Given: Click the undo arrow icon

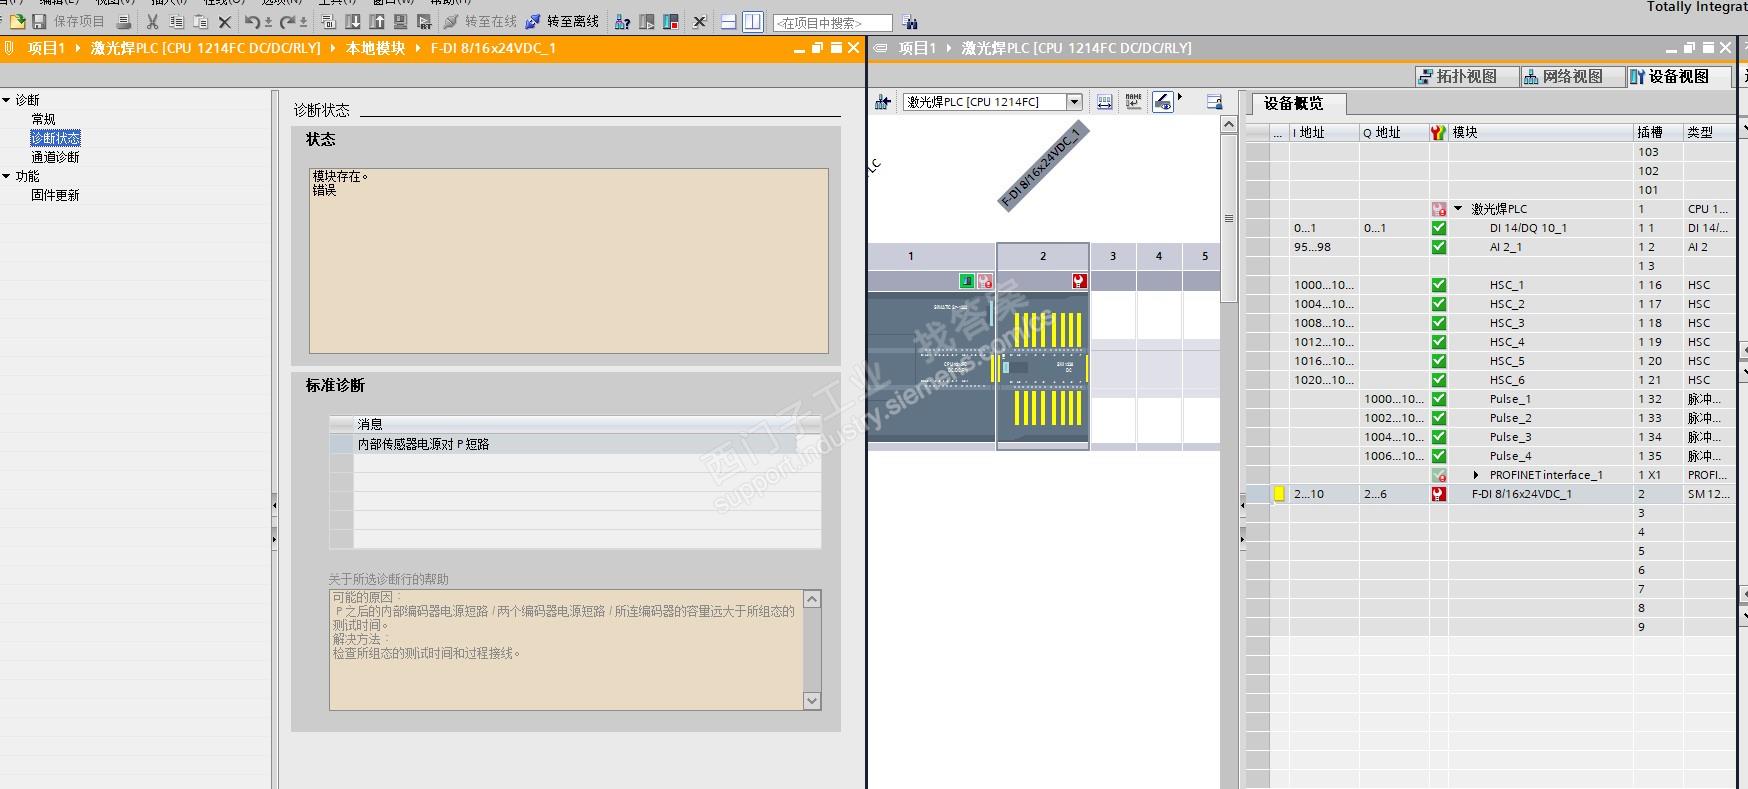Looking at the screenshot, I should pyautogui.click(x=253, y=21).
